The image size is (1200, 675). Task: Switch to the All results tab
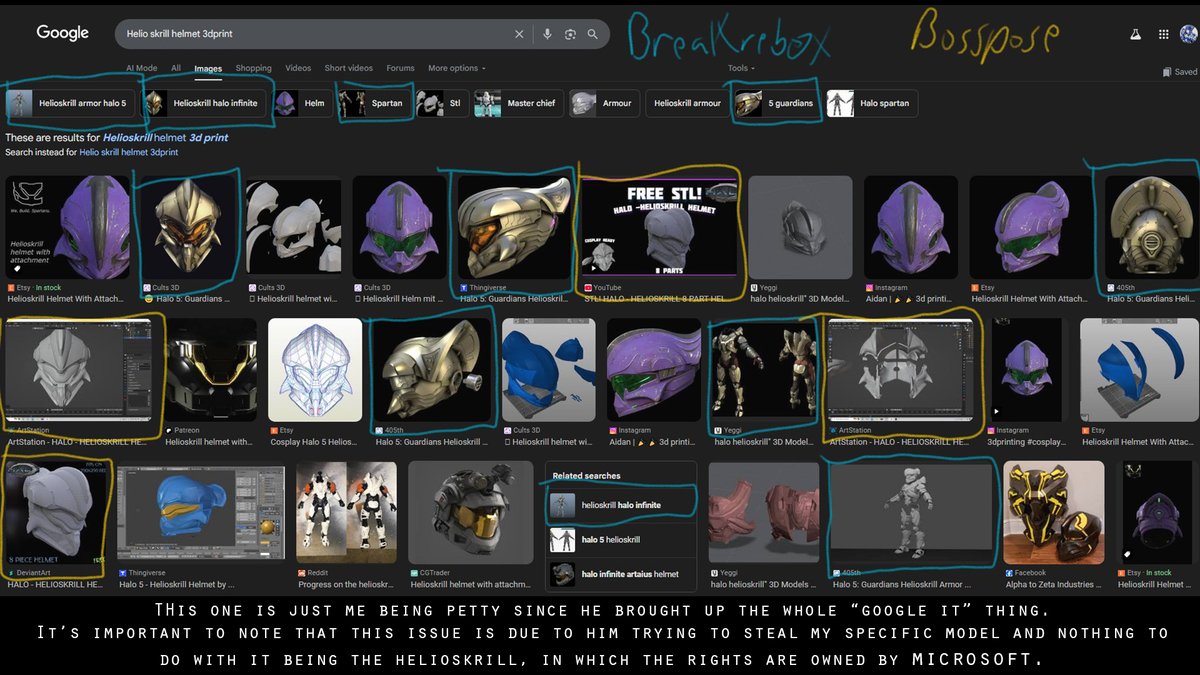176,68
